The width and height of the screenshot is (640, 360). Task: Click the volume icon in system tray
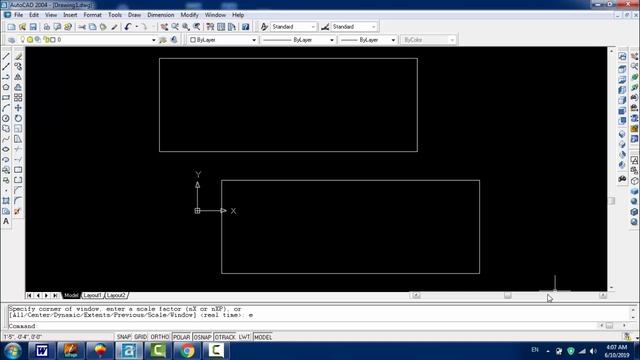pos(593,351)
